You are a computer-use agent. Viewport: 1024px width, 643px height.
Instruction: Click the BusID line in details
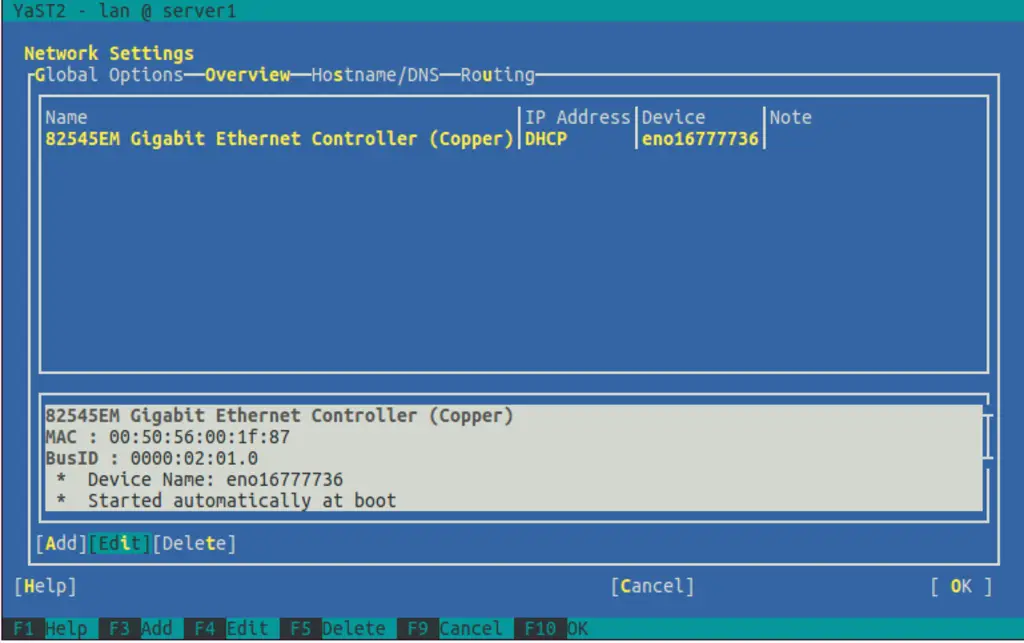(152, 459)
